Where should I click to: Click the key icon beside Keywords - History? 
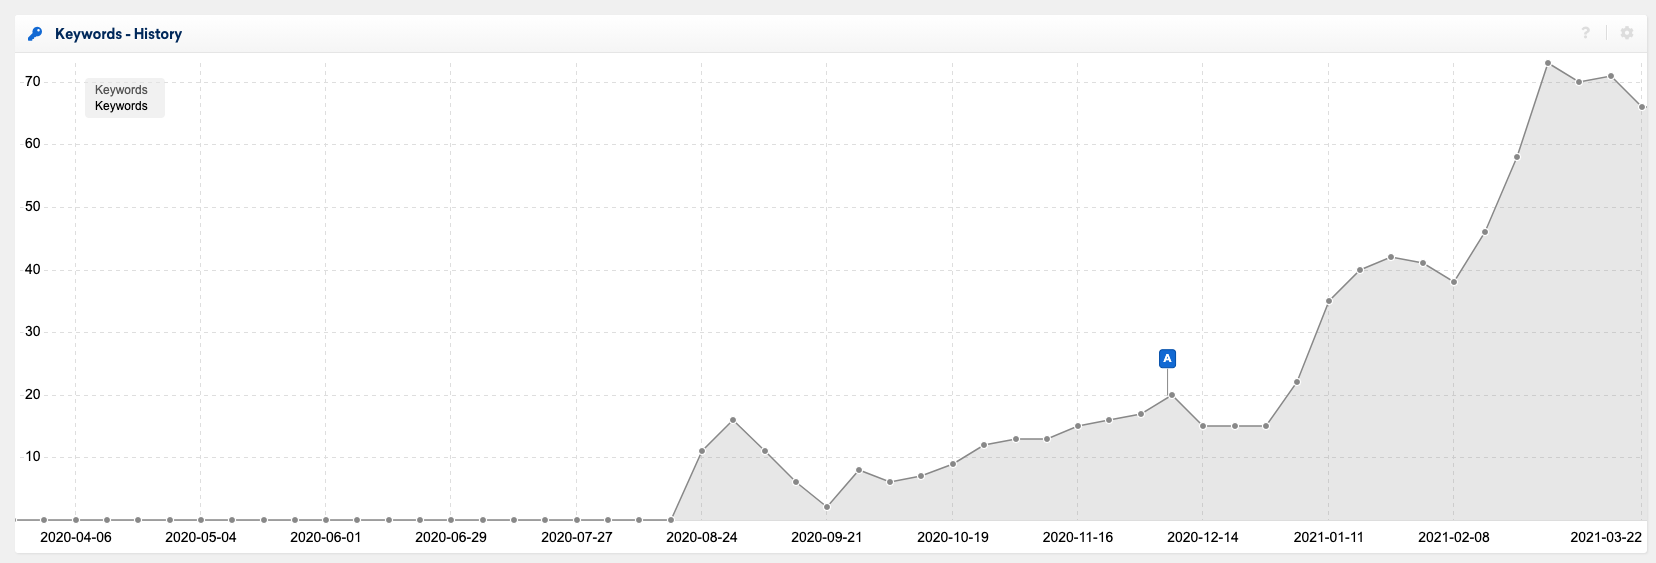click(35, 34)
